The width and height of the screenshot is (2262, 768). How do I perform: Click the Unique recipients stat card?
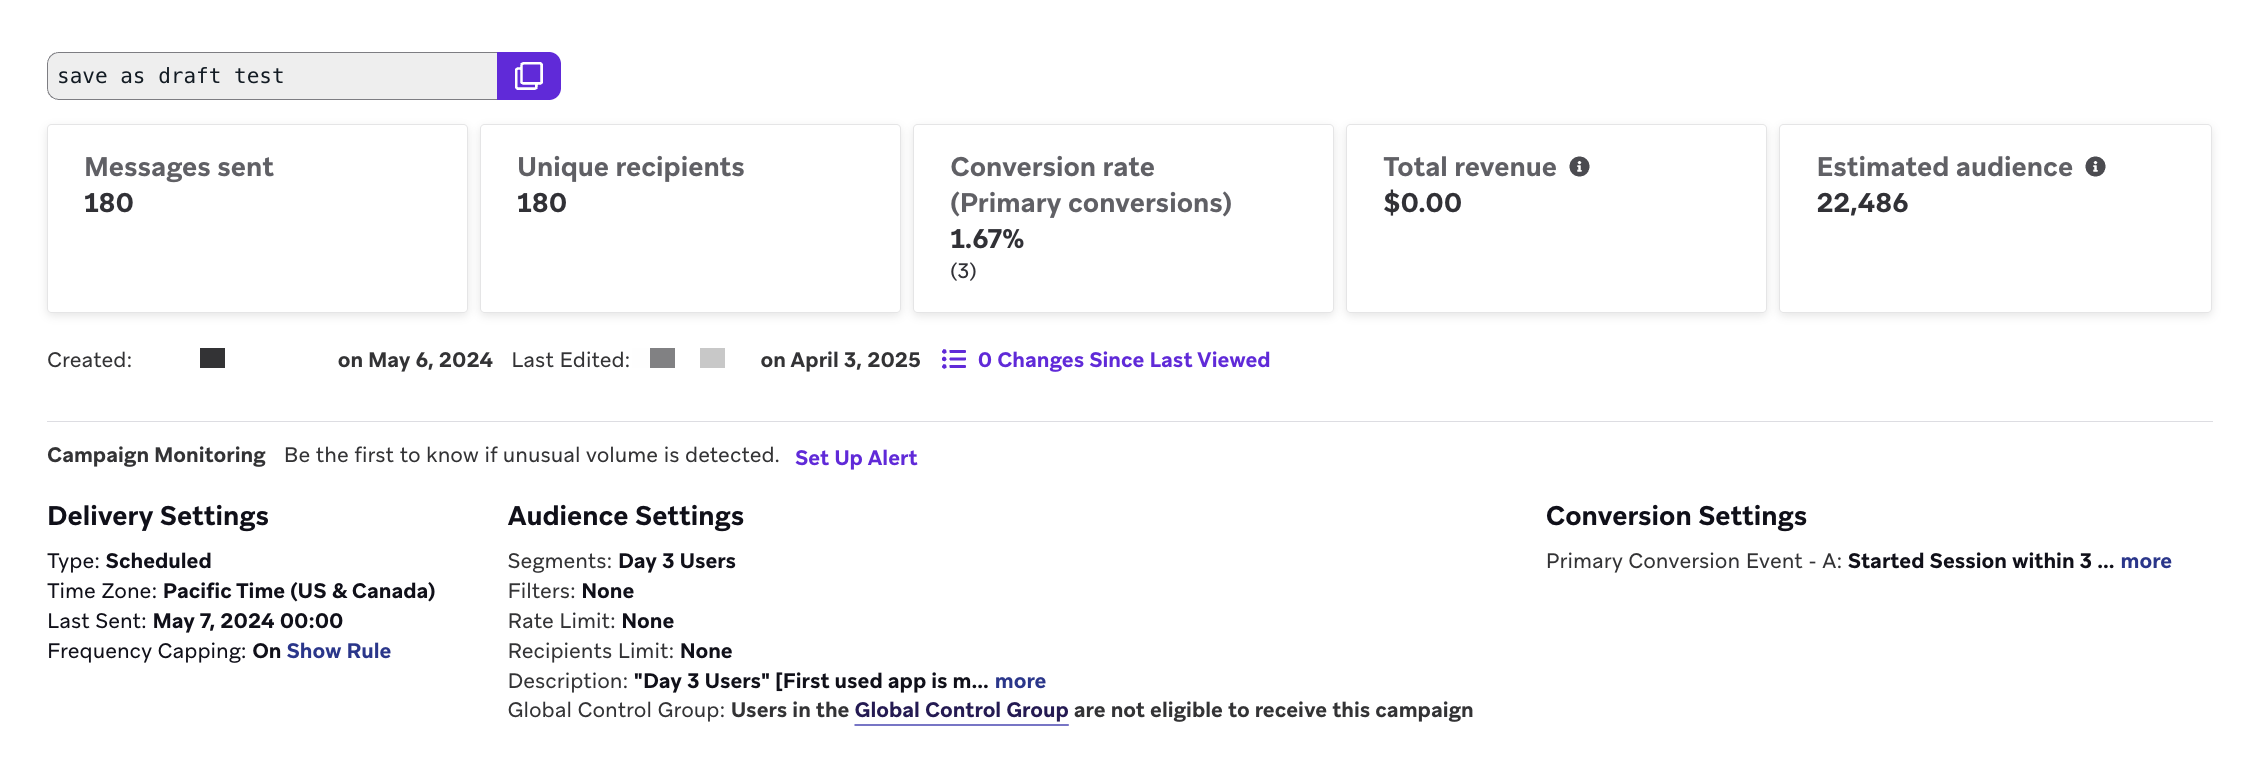pos(690,218)
